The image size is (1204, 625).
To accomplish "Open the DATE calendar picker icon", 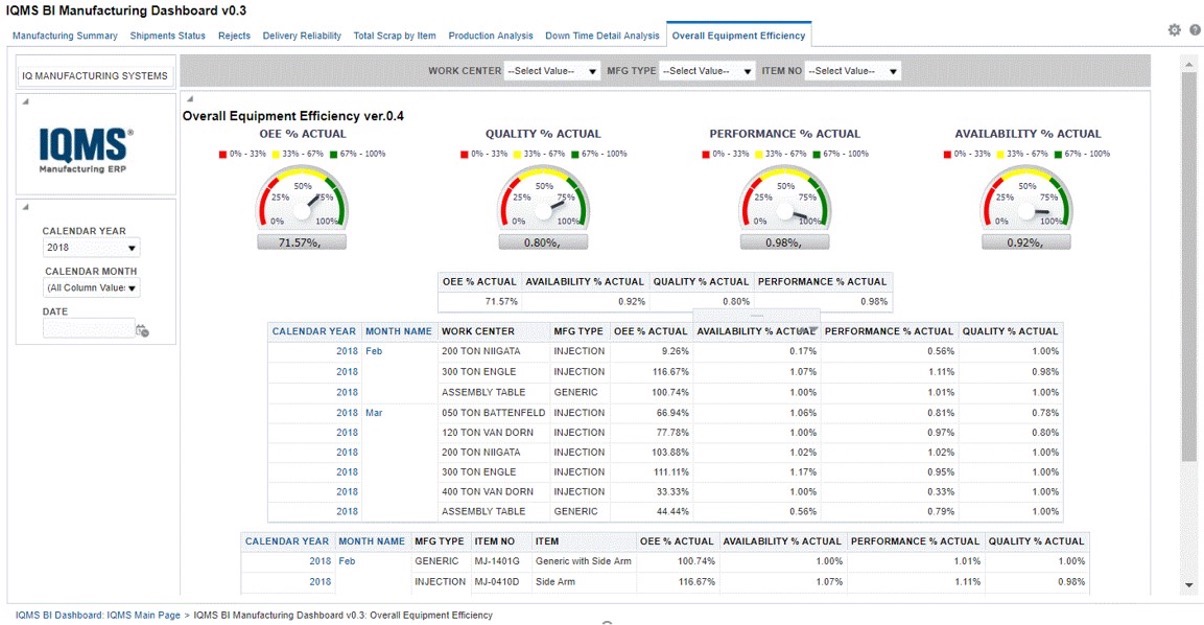I will coord(142,330).
